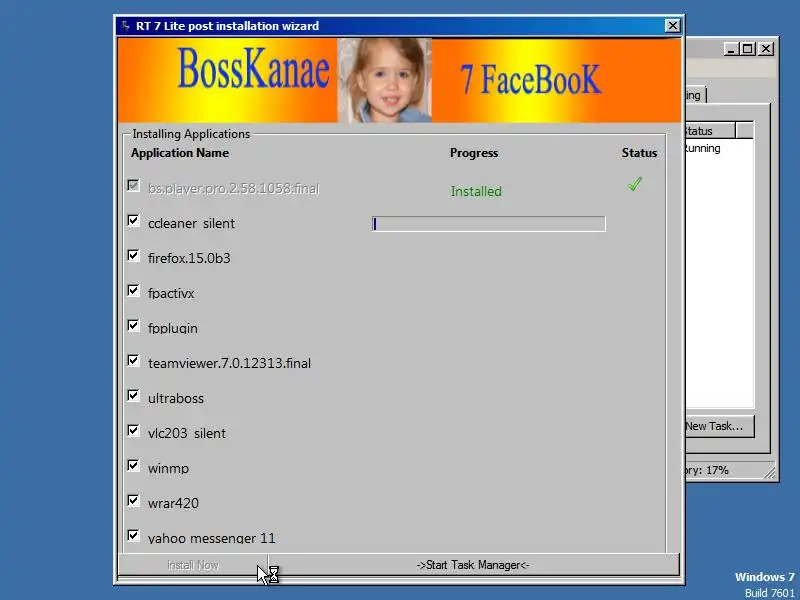
Task: Toggle the wrar420 checkbox
Action: tap(133, 501)
